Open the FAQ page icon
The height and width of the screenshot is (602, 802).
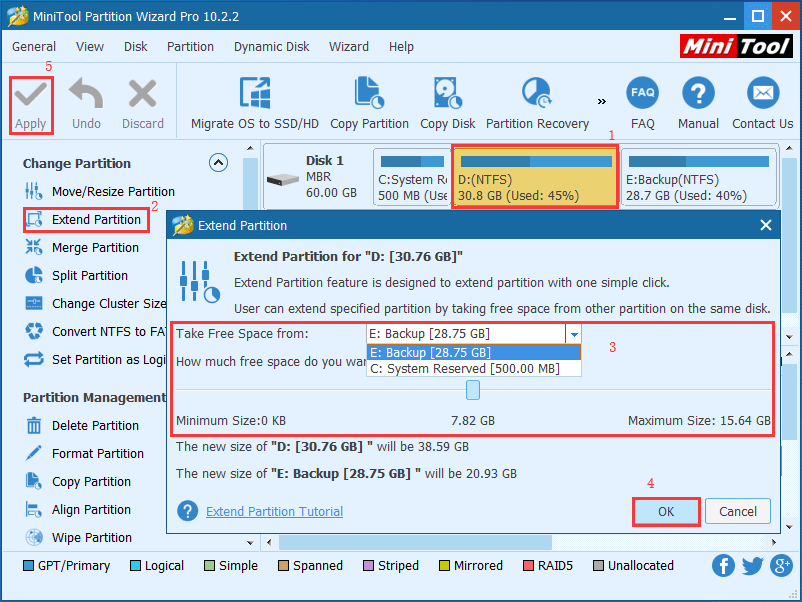(642, 93)
